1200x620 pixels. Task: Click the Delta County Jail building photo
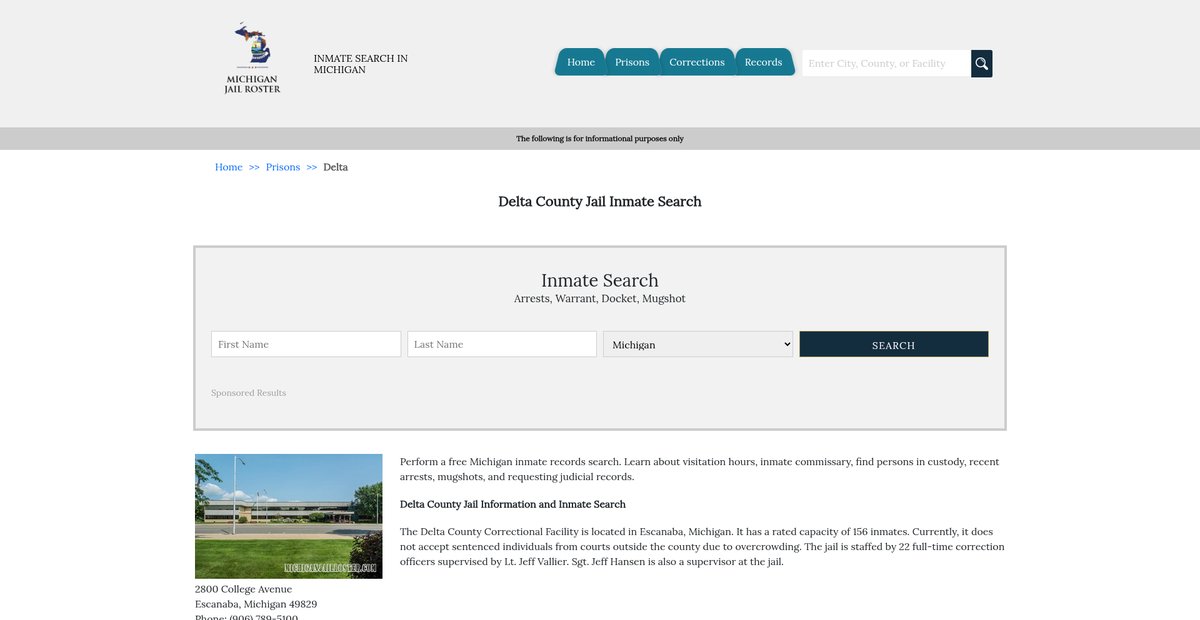pos(289,516)
